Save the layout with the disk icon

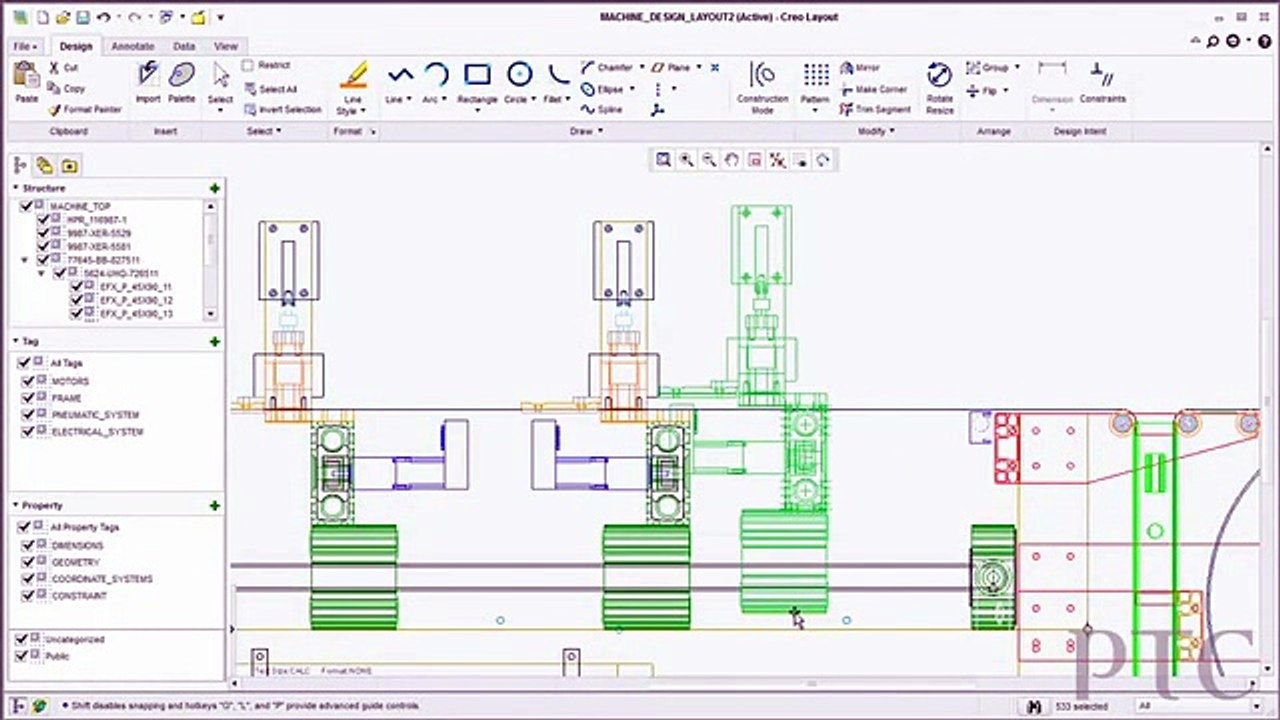[85, 17]
